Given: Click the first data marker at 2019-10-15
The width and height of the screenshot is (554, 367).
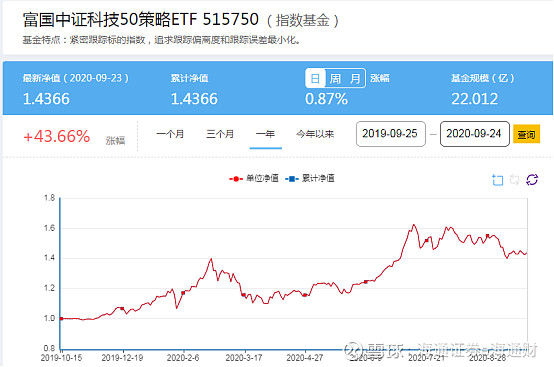Looking at the screenshot, I should coord(61,319).
